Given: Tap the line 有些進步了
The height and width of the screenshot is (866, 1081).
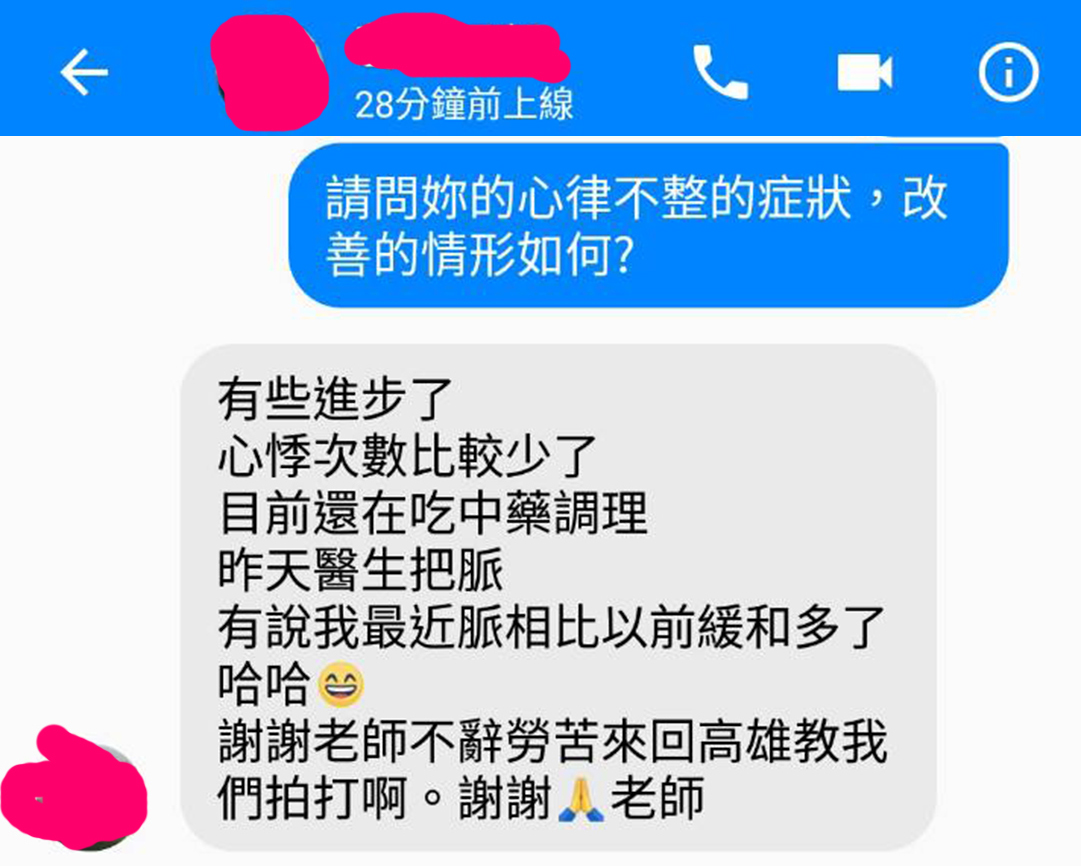Looking at the screenshot, I should 335,399.
